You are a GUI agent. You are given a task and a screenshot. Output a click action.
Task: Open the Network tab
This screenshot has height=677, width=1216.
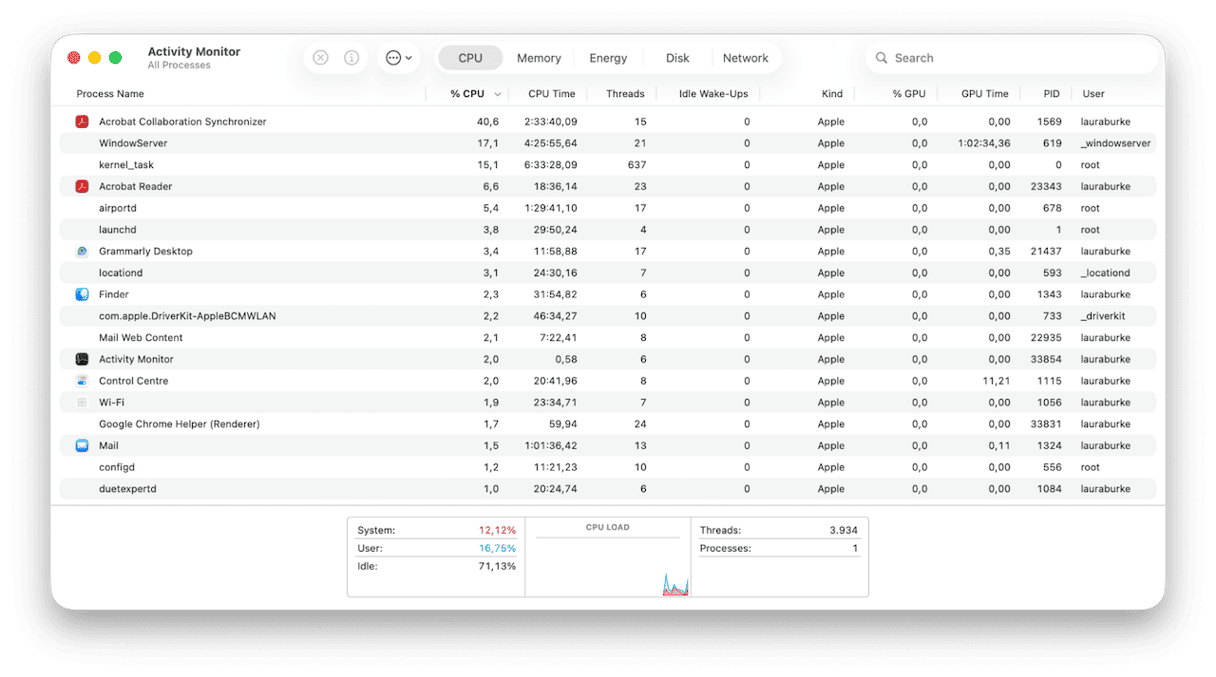[745, 57]
